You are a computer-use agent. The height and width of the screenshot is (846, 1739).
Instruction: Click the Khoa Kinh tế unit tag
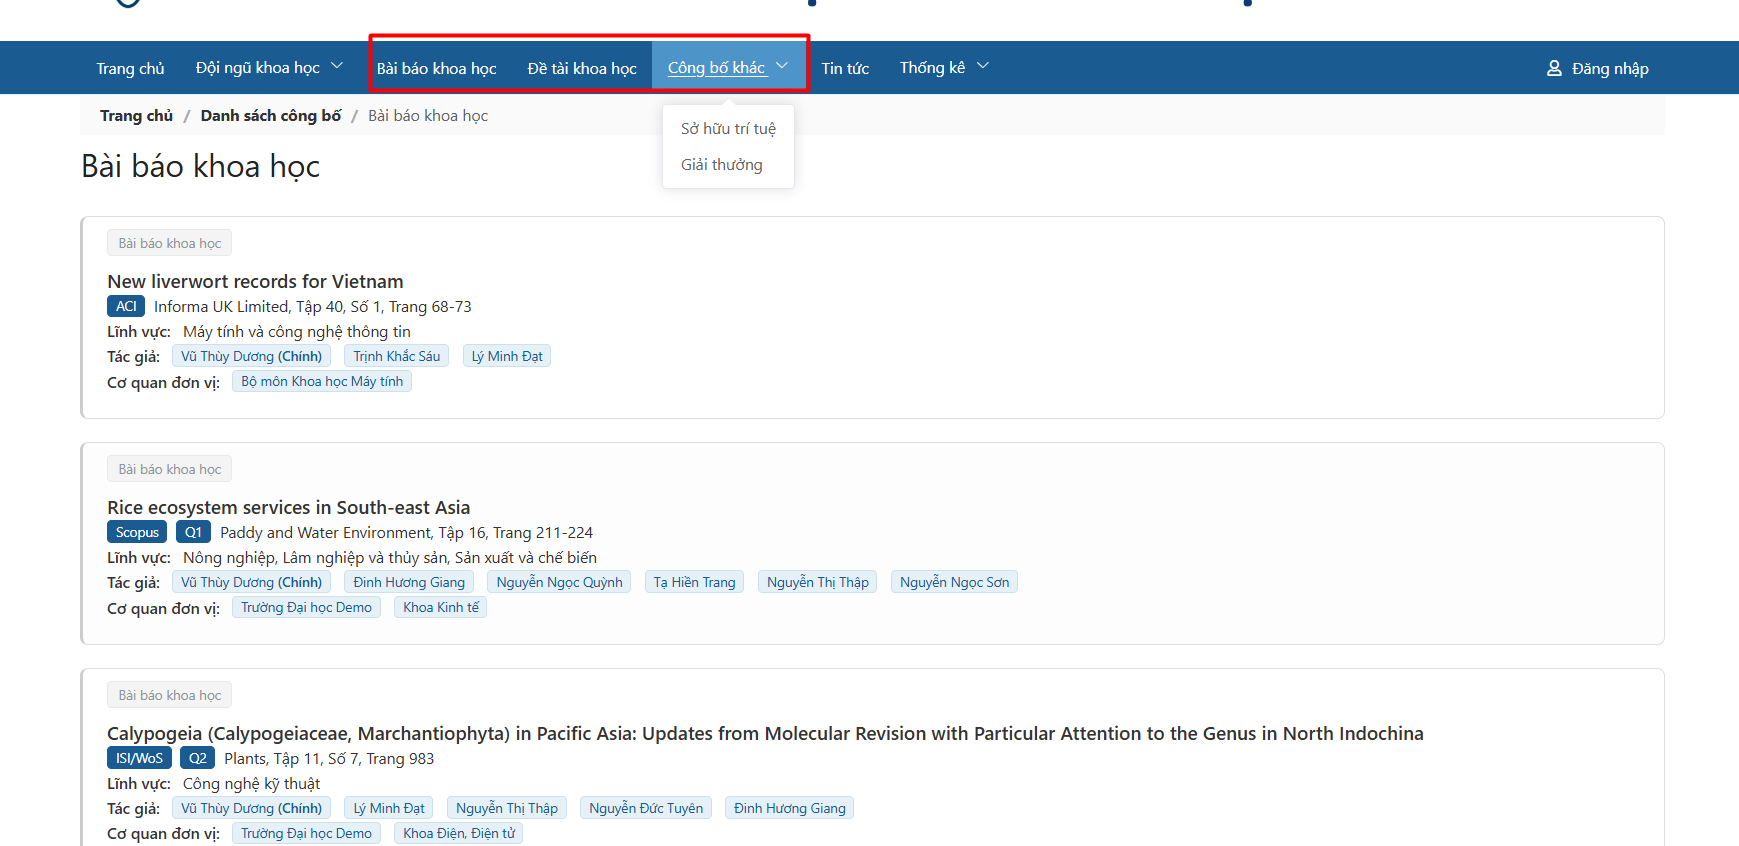pyautogui.click(x=441, y=608)
